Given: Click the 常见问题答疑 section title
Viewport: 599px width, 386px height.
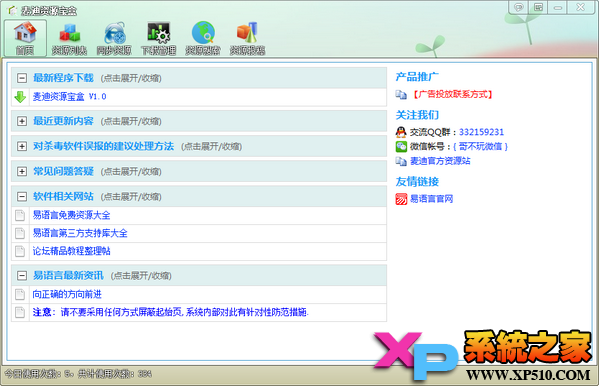Looking at the screenshot, I should click(x=63, y=171).
